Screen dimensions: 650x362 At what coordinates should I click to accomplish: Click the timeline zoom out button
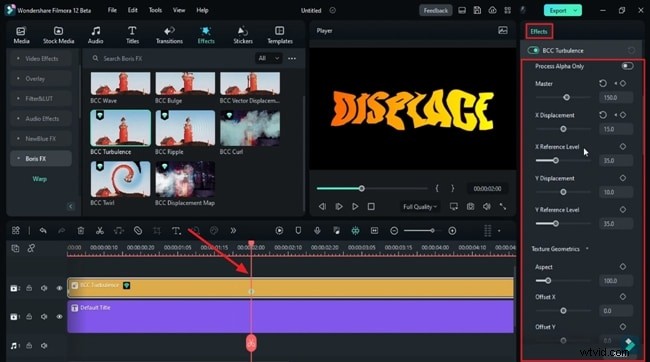pos(394,231)
